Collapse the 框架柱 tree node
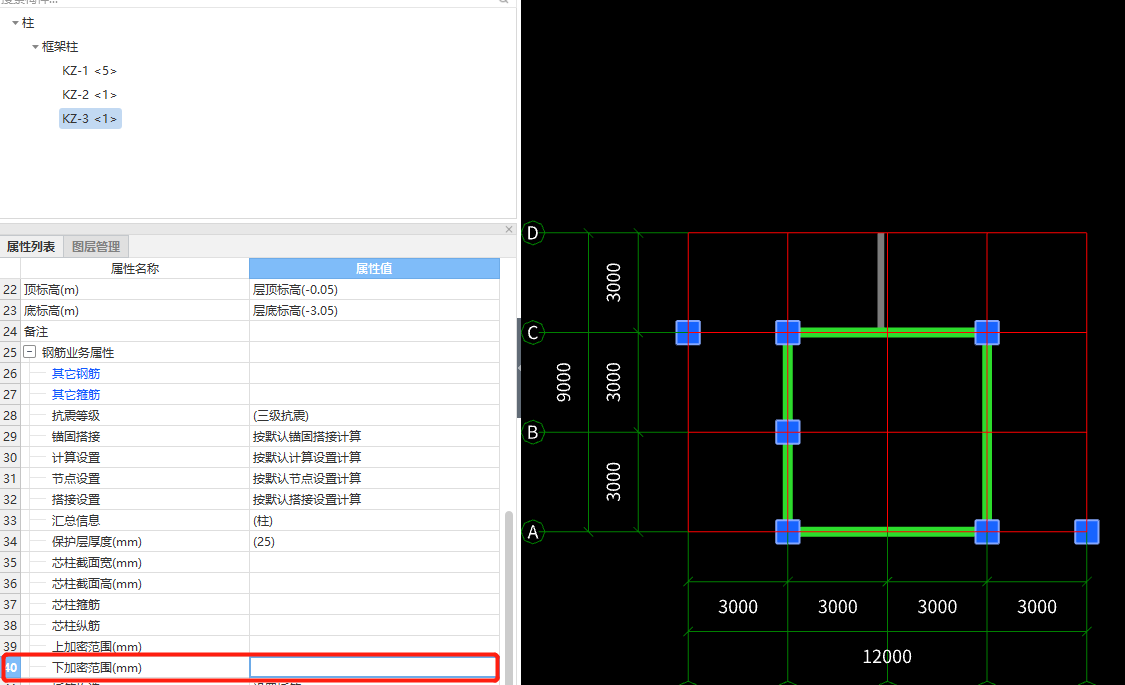Viewport: 1125px width, 685px height. 35,47
